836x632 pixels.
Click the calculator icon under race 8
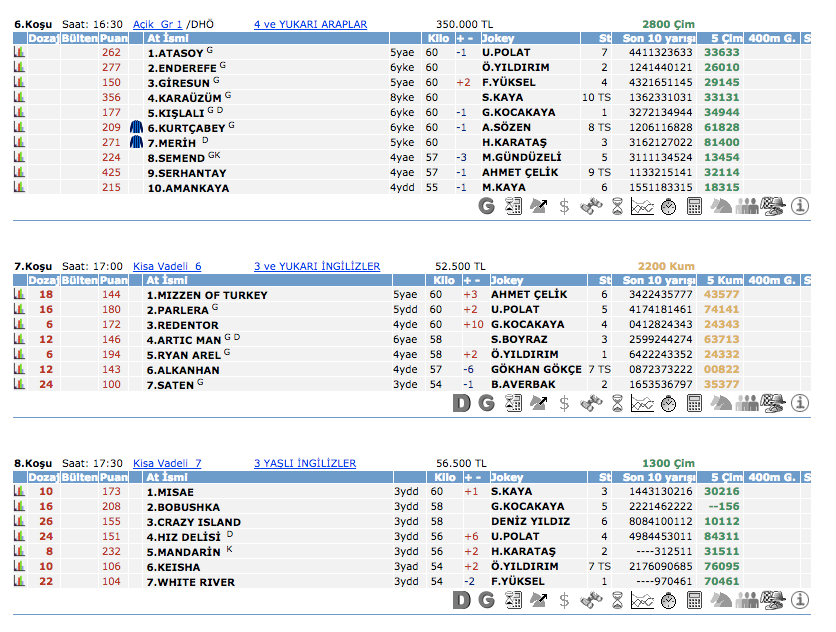point(695,600)
